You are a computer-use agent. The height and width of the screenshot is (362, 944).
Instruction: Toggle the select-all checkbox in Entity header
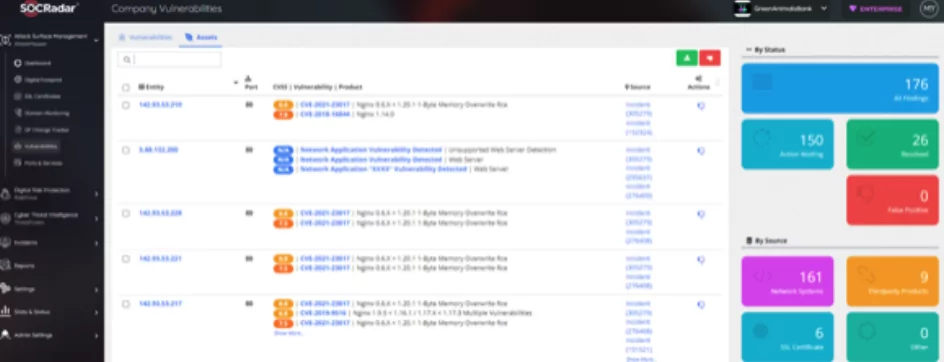pyautogui.click(x=126, y=87)
